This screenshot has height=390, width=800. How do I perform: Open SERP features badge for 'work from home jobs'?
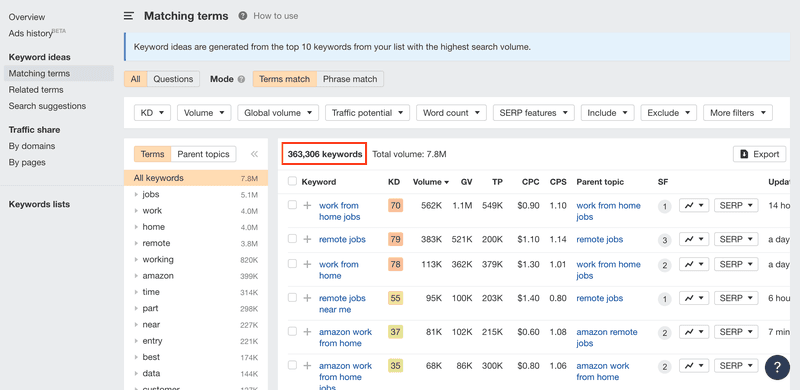(x=664, y=206)
